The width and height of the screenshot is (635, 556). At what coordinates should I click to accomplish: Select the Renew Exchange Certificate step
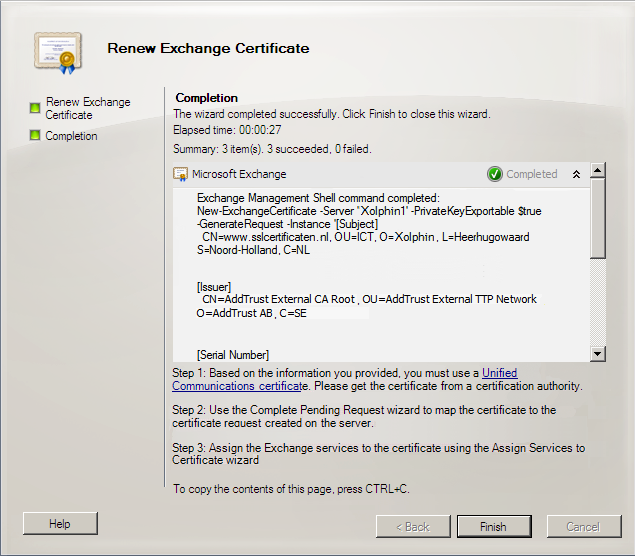pyautogui.click(x=88, y=108)
